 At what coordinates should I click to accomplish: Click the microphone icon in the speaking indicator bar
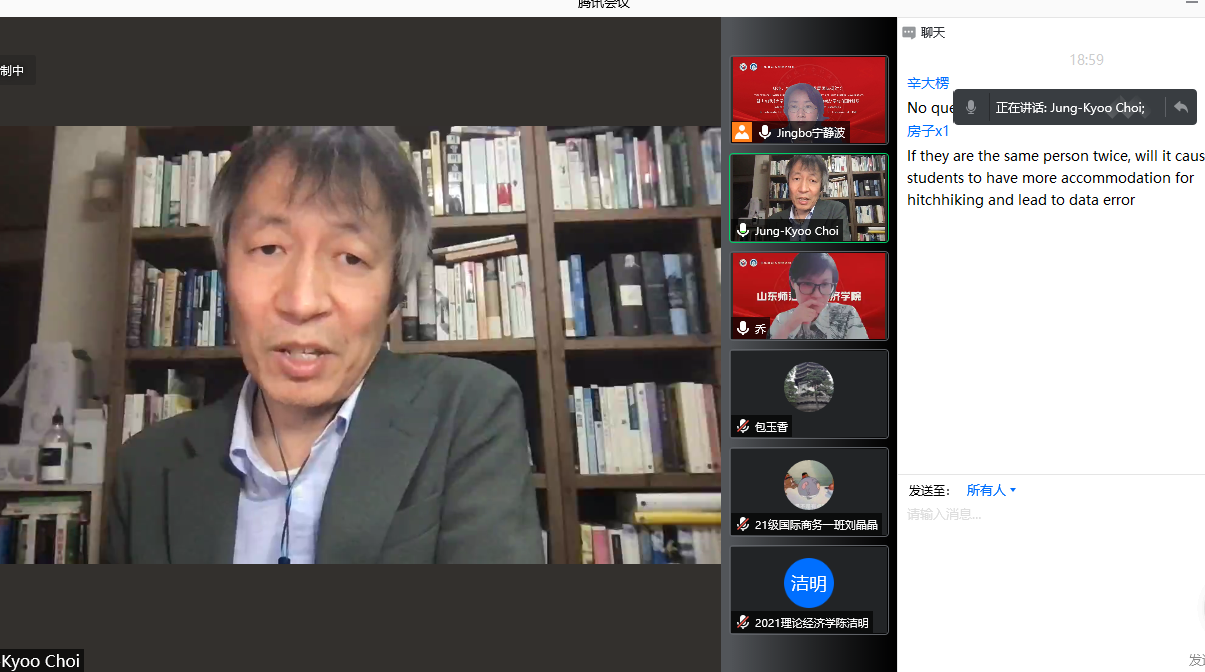(970, 107)
